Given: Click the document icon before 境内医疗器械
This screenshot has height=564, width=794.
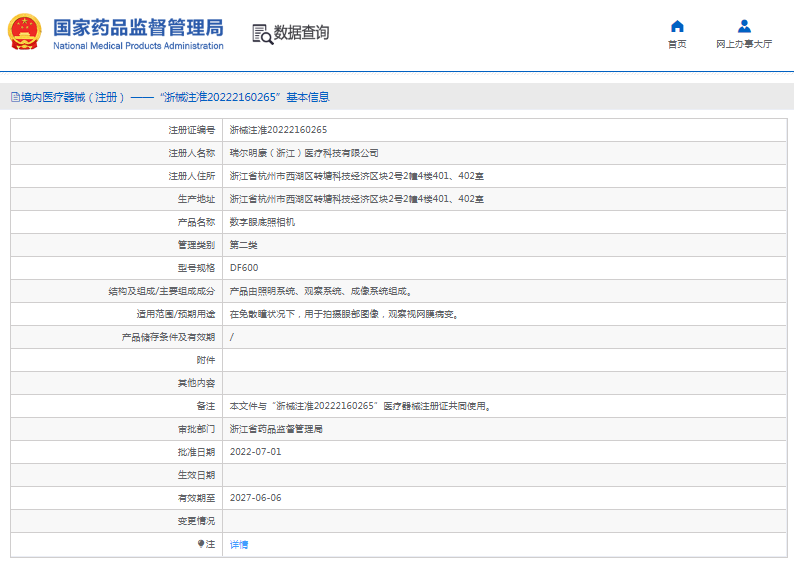Looking at the screenshot, I should (16, 97).
